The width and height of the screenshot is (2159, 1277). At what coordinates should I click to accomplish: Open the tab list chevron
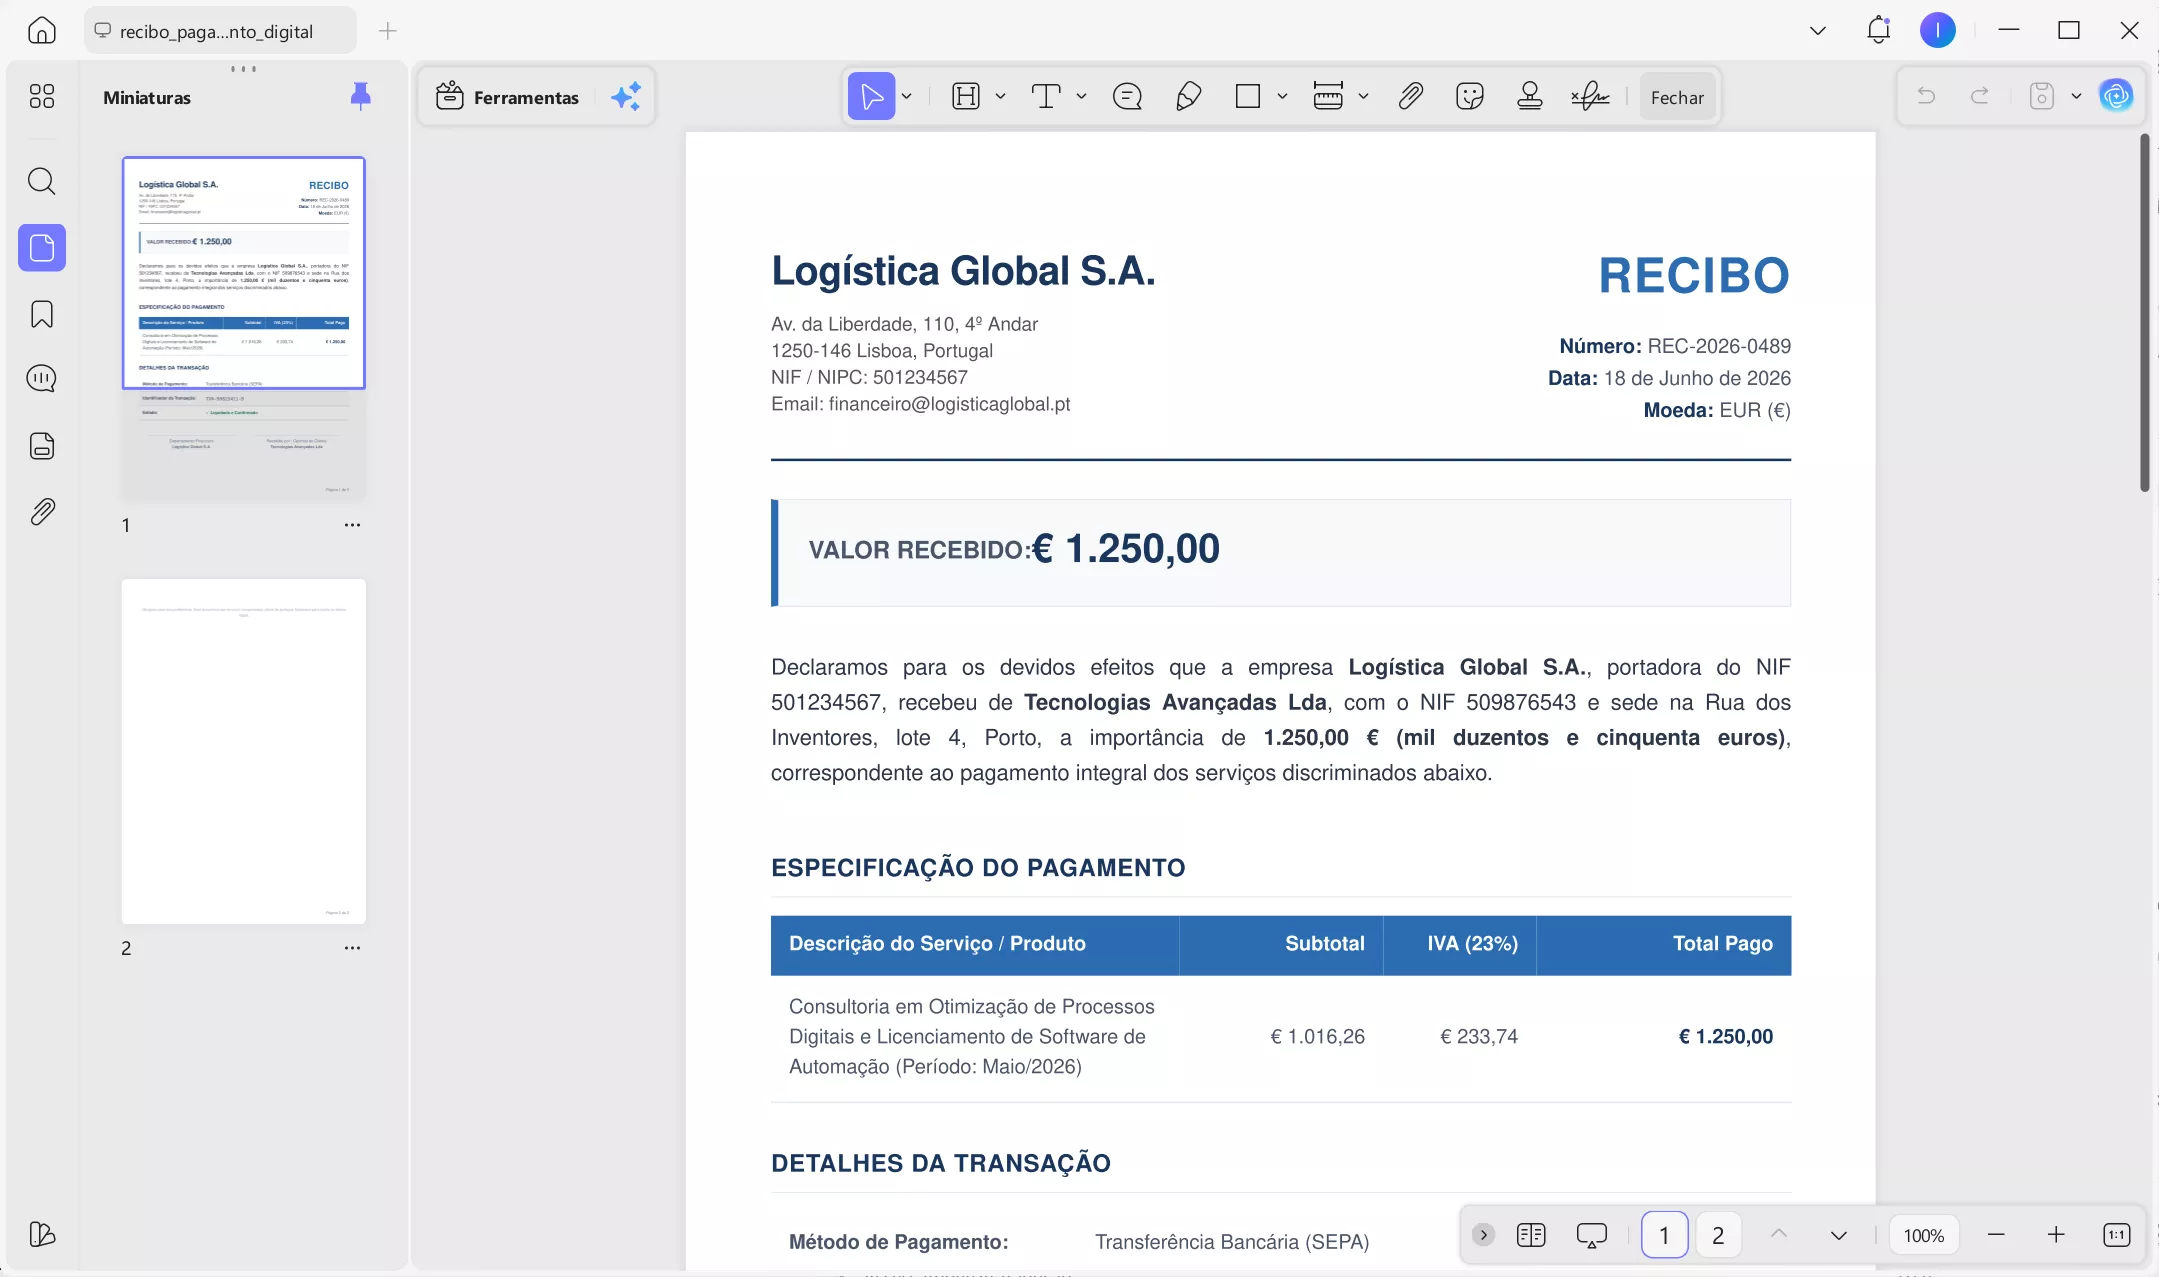click(1817, 30)
